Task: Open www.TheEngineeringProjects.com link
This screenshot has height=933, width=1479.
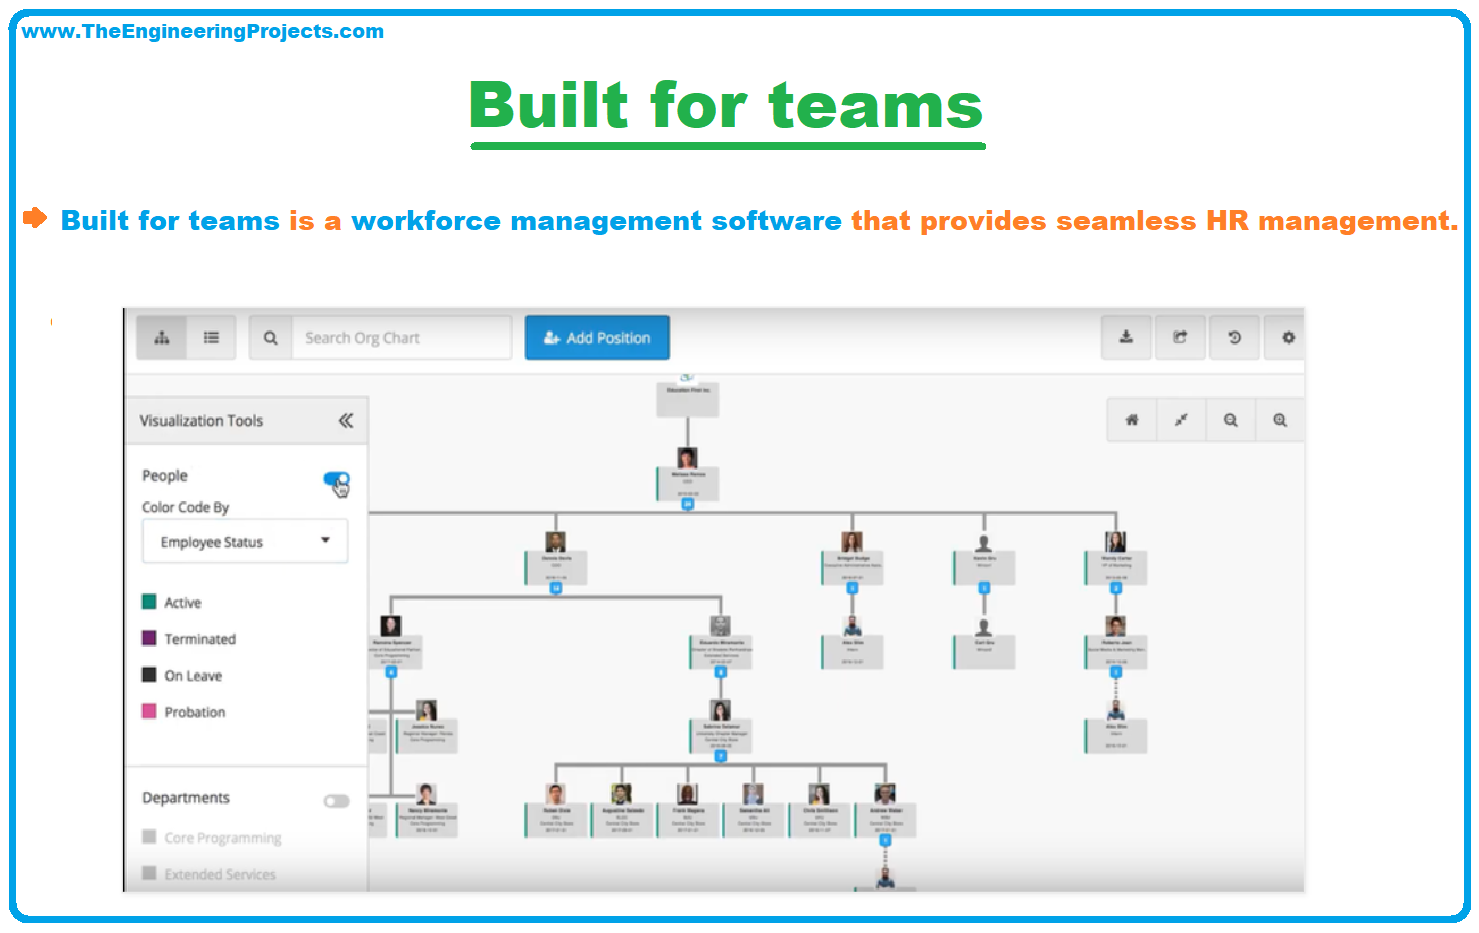Action: (202, 31)
